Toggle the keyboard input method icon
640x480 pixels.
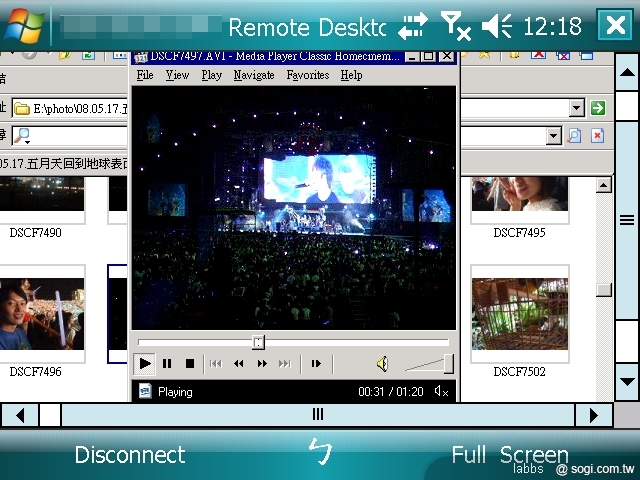point(319,452)
